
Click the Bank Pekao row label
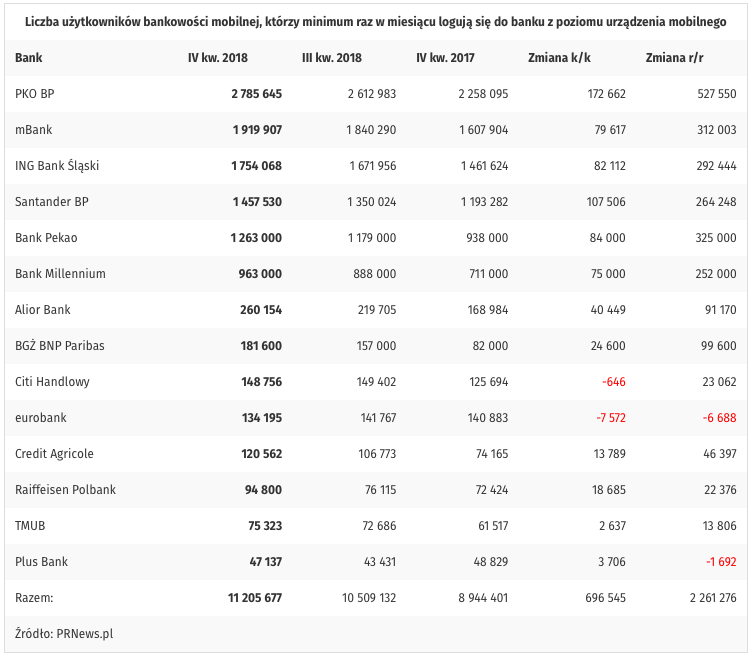tap(46, 237)
